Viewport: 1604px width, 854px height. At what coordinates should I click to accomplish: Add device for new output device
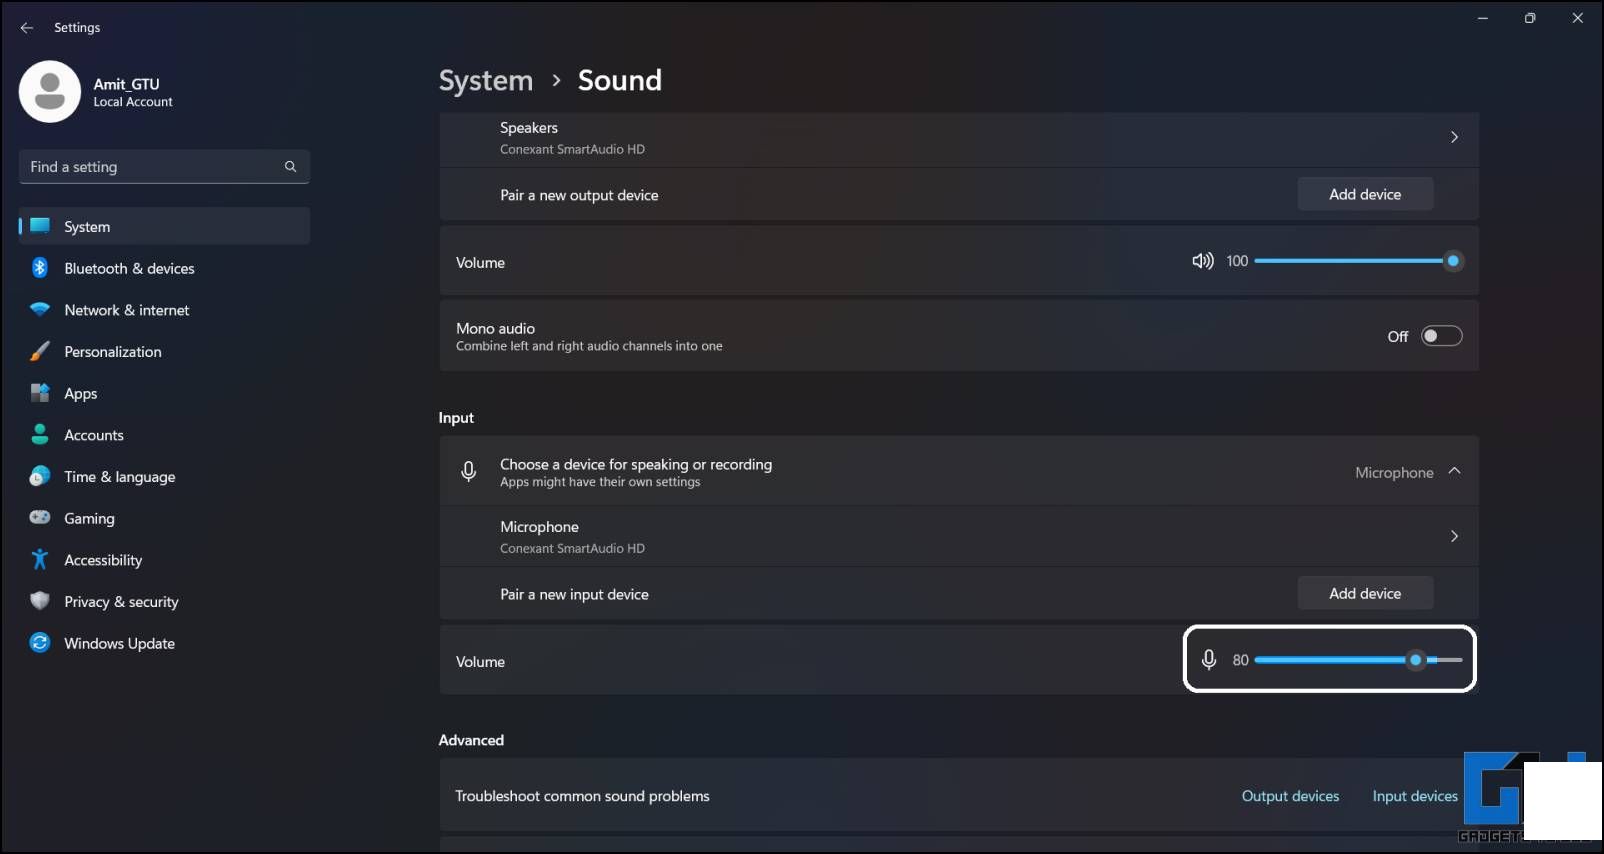[1365, 194]
